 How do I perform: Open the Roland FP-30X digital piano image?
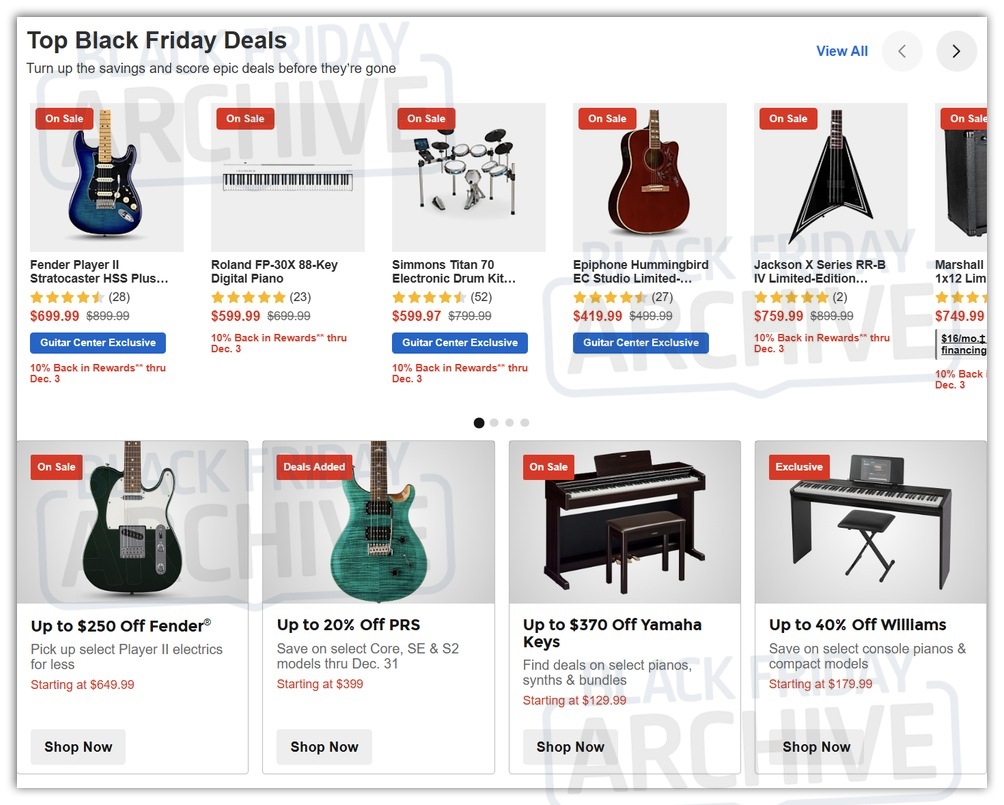pos(287,176)
